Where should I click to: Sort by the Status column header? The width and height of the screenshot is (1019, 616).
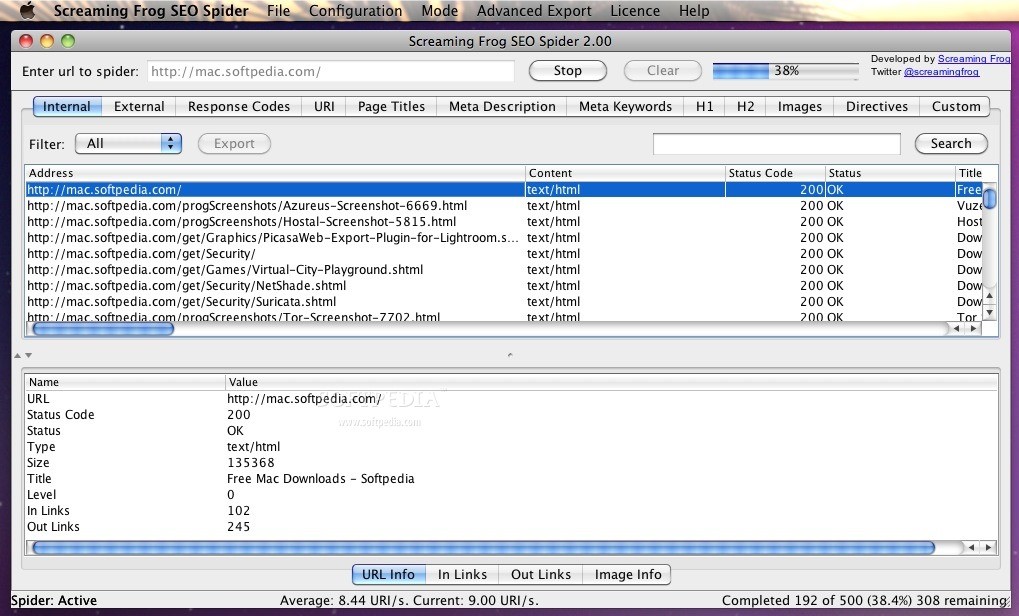[889, 173]
